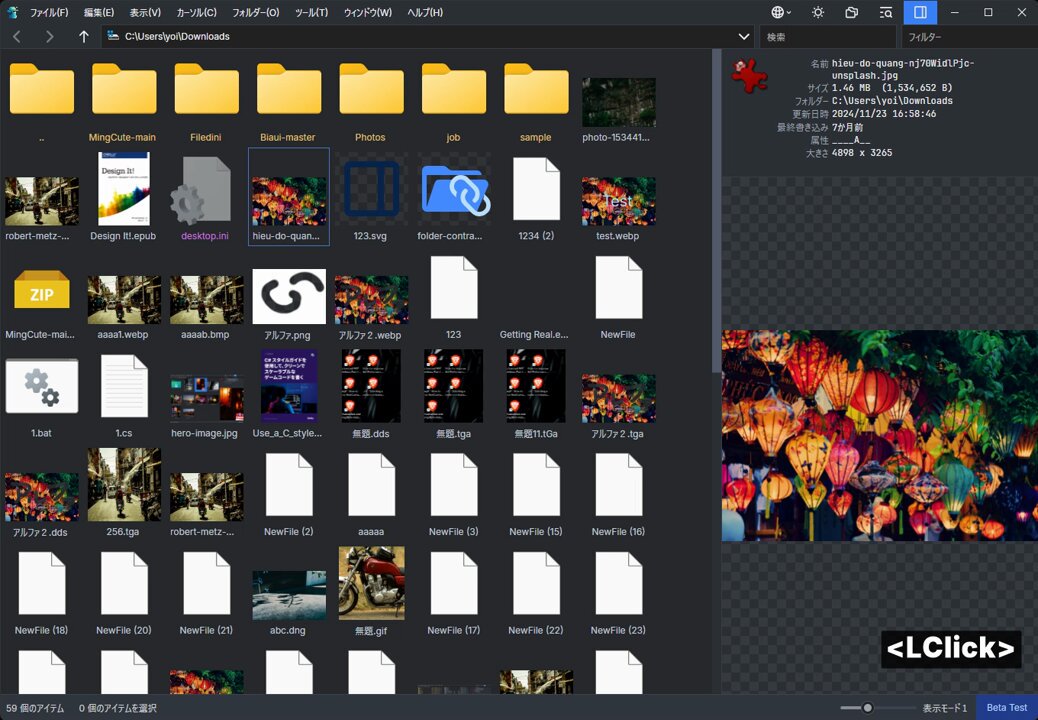Click the 59 個のアイテム status text

(x=35, y=708)
